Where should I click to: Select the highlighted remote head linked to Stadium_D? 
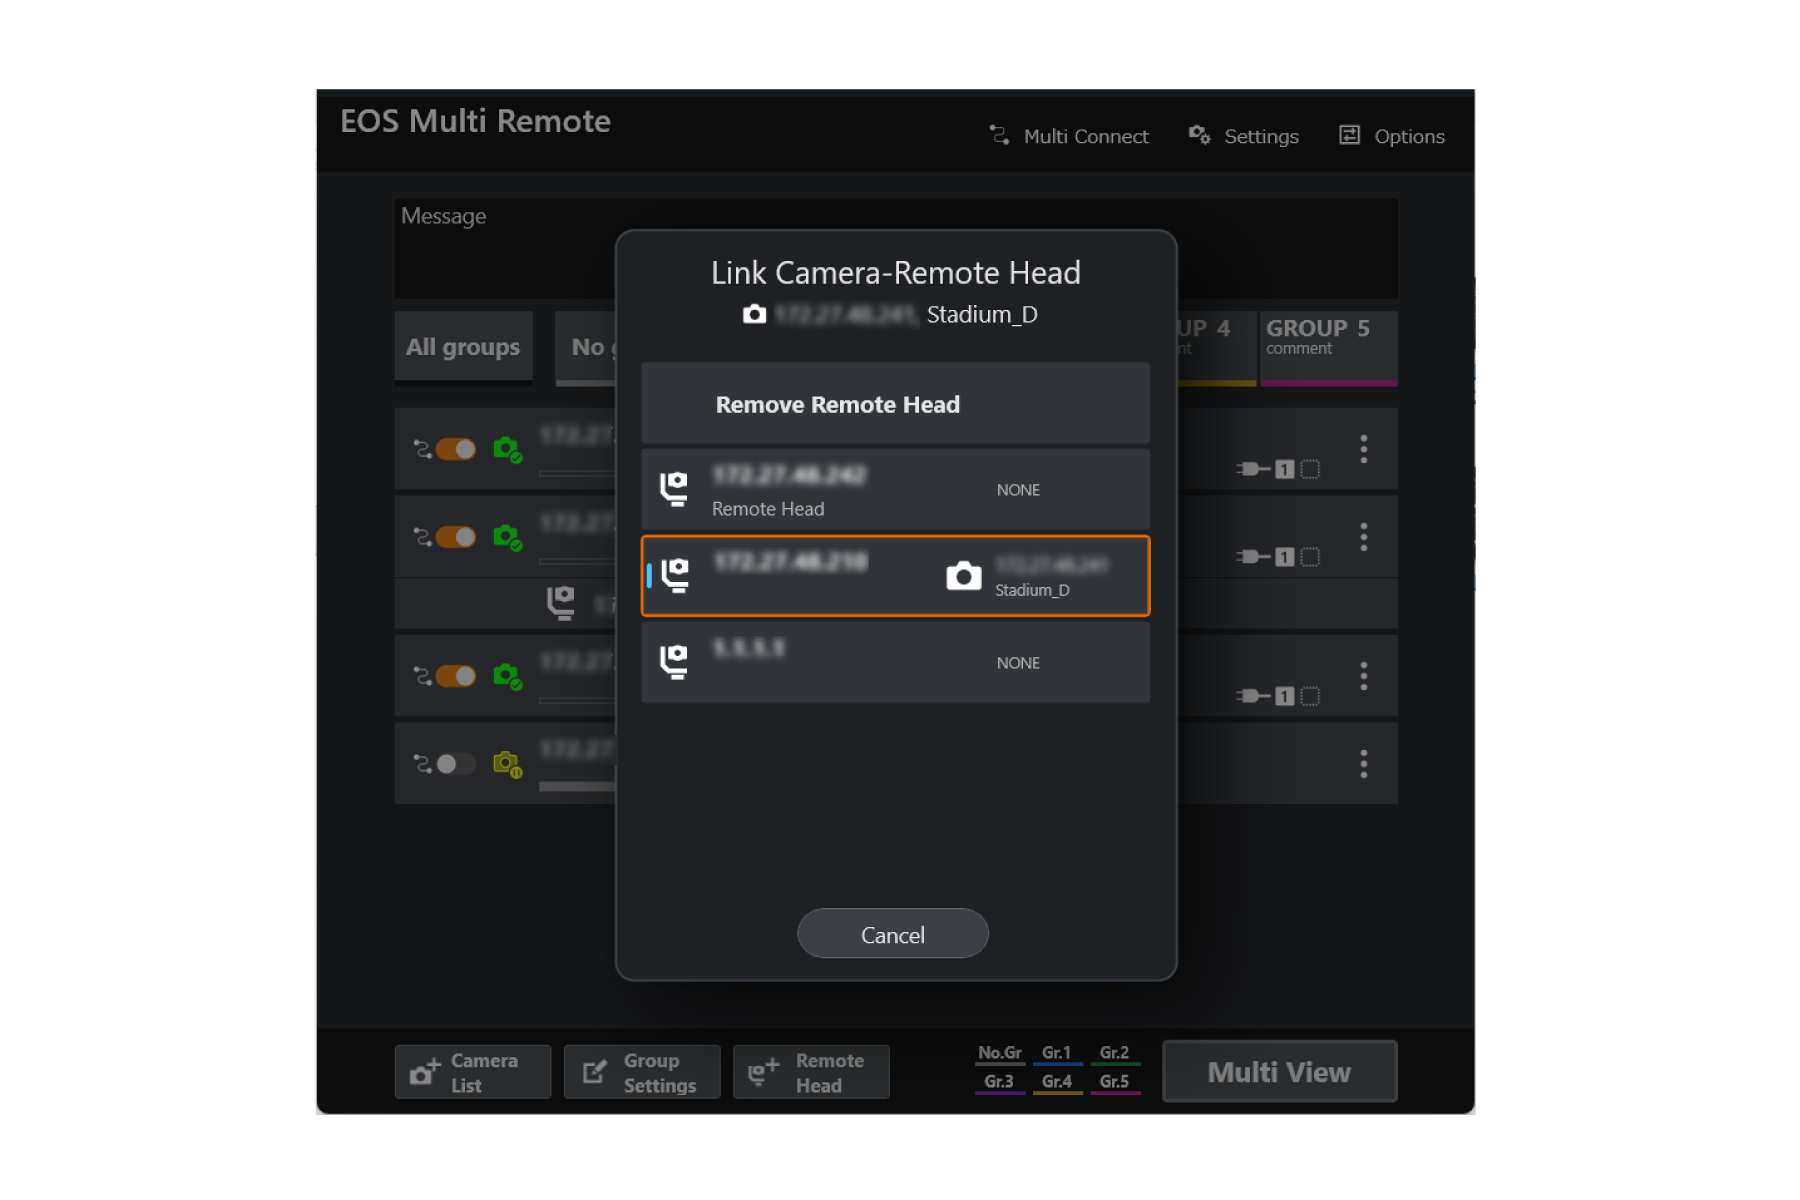pyautogui.click(x=895, y=576)
